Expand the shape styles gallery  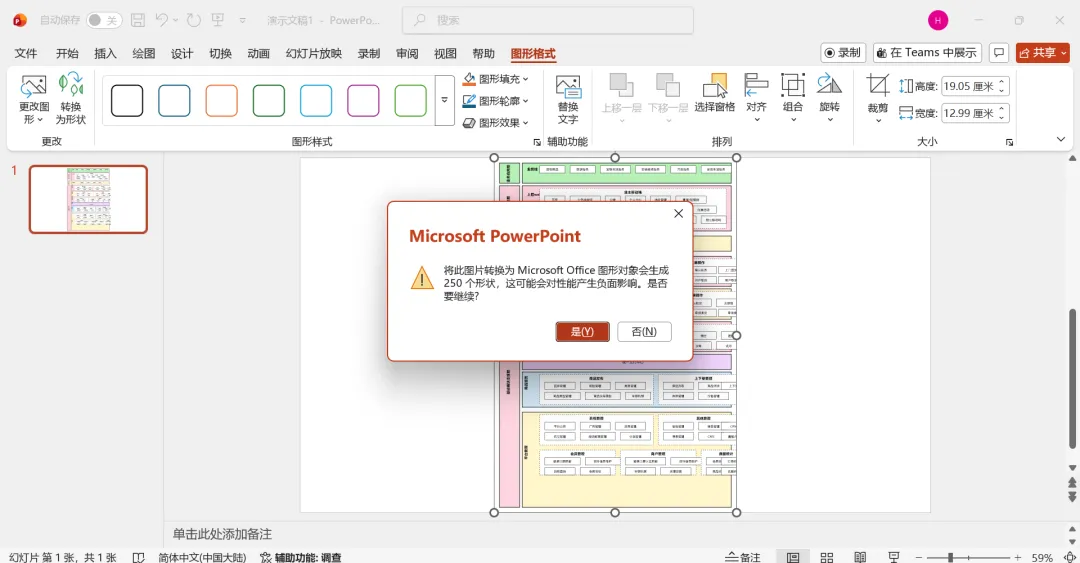(x=444, y=101)
